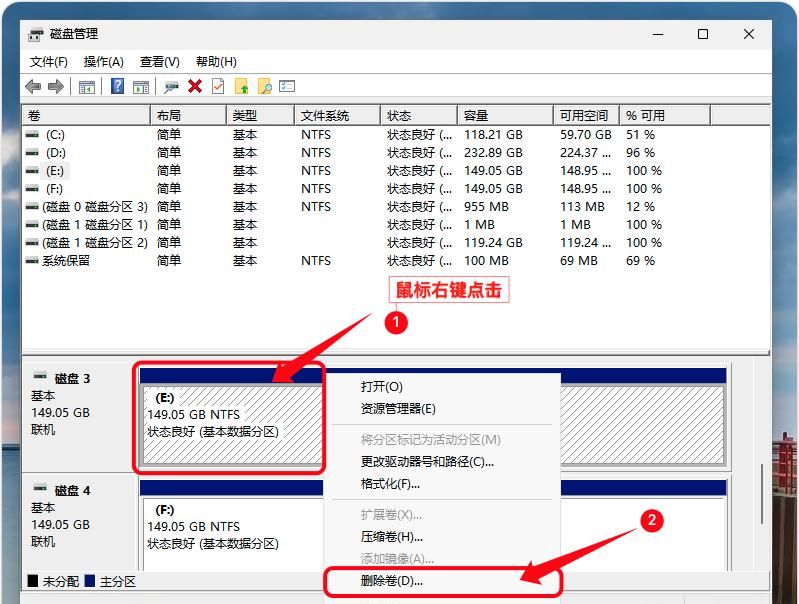Minimize the Disk Management window

(658, 34)
